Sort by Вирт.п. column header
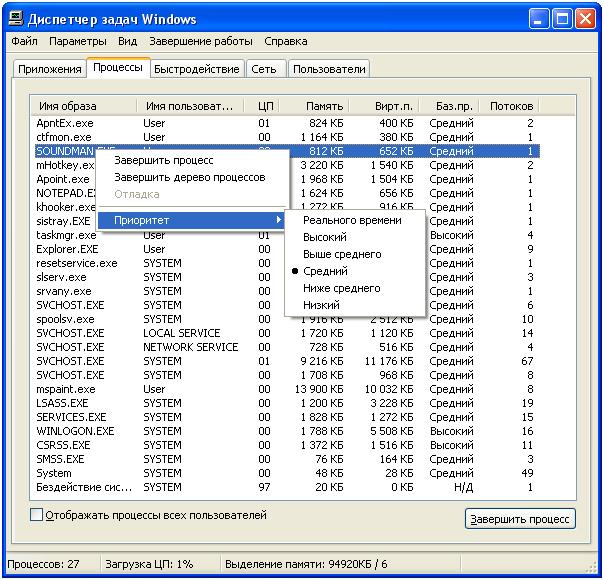The height and width of the screenshot is (580, 604). (x=384, y=106)
